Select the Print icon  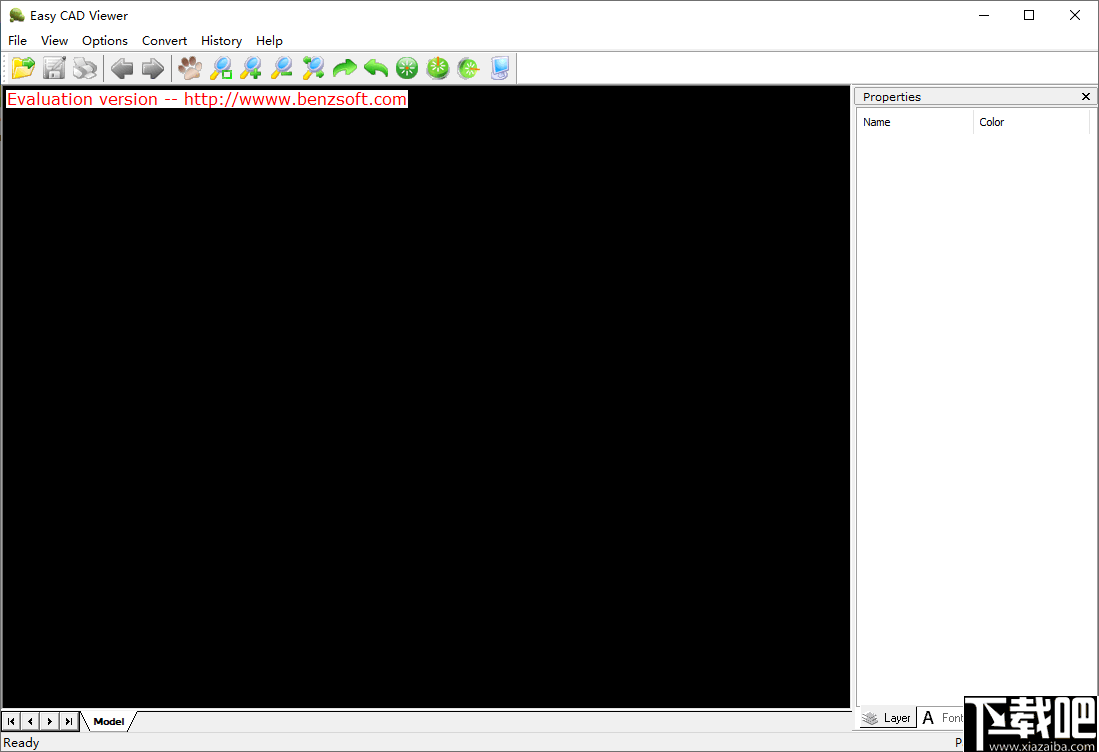[x=85, y=68]
